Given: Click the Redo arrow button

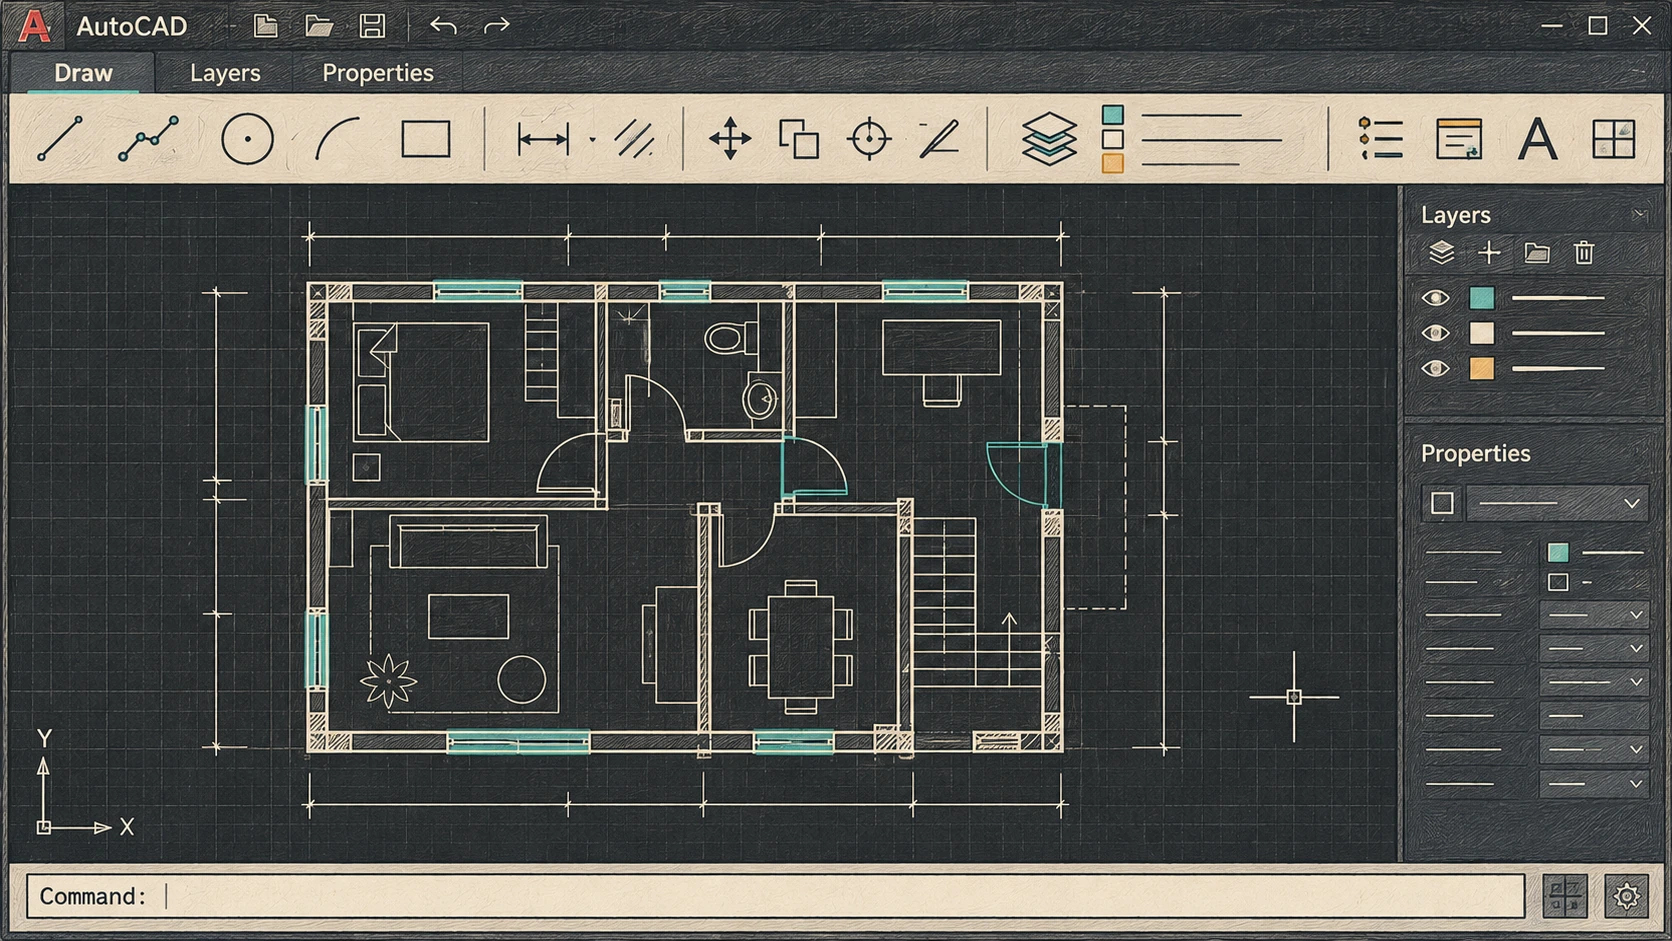Looking at the screenshot, I should (497, 26).
